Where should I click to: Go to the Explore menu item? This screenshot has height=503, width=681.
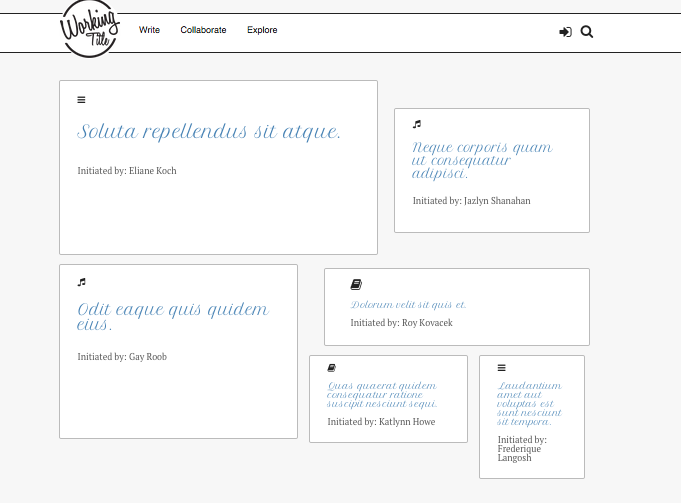coord(262,30)
